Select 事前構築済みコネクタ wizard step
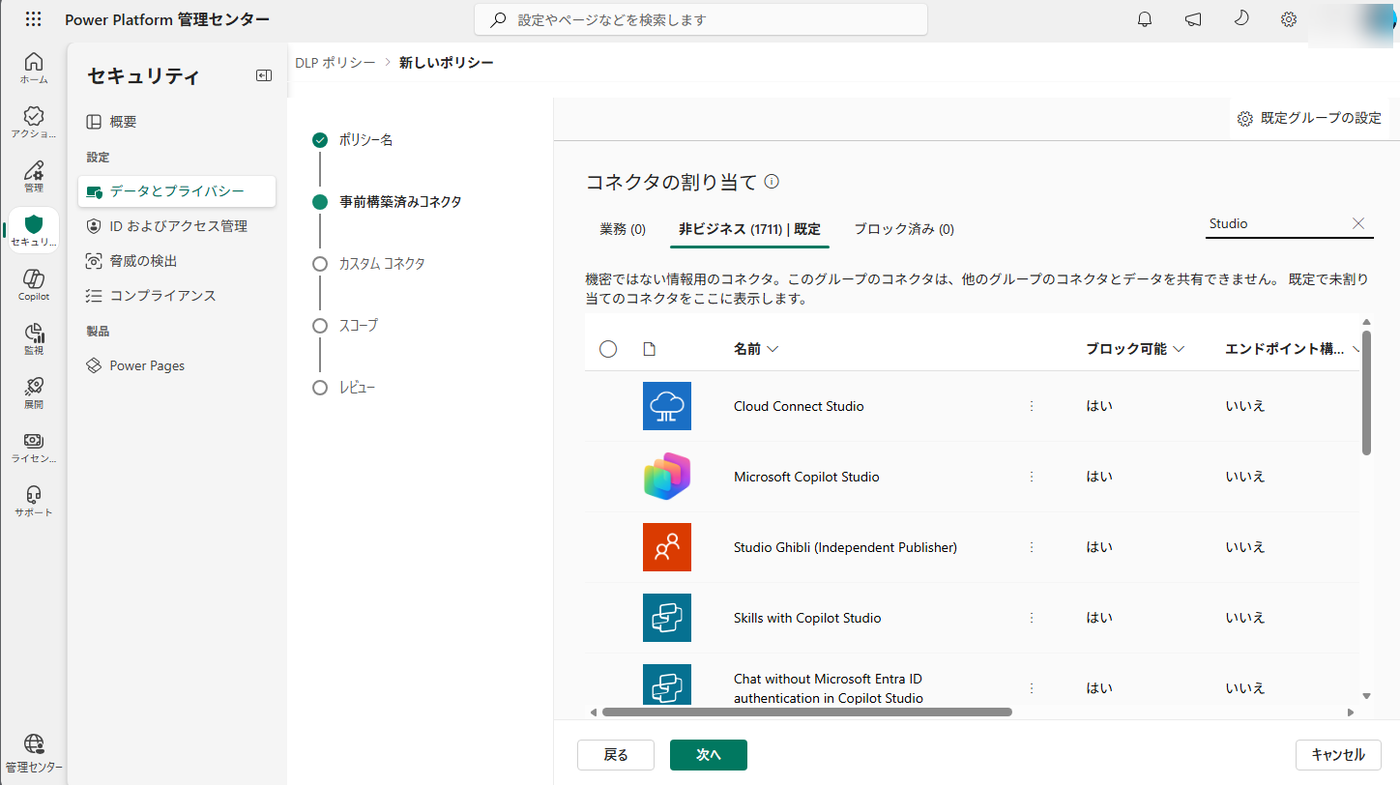Screen dimensions: 1400x785 [387, 202]
